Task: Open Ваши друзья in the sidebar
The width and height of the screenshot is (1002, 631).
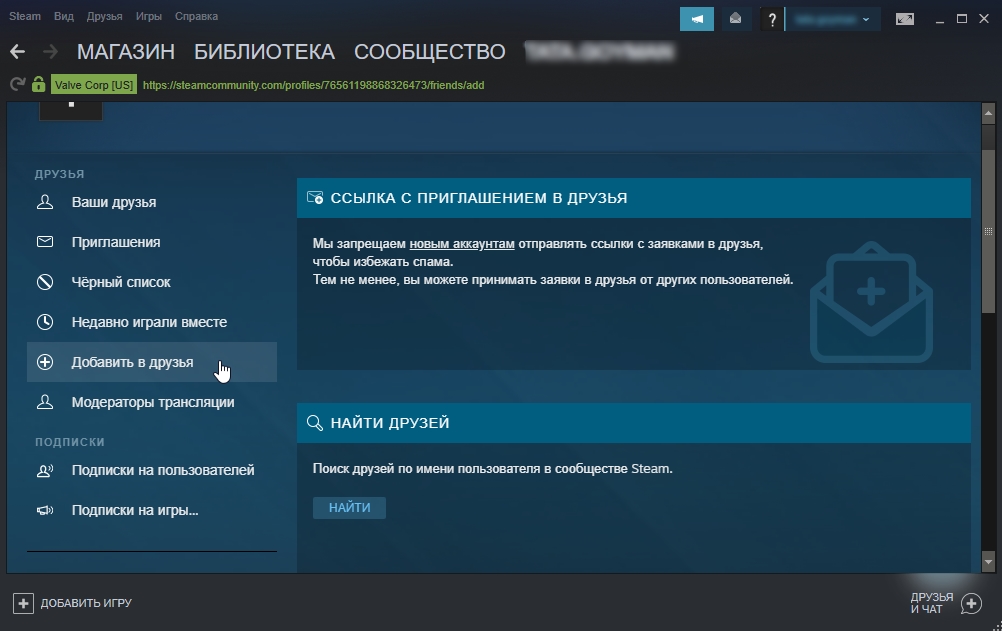Action: pos(151,202)
